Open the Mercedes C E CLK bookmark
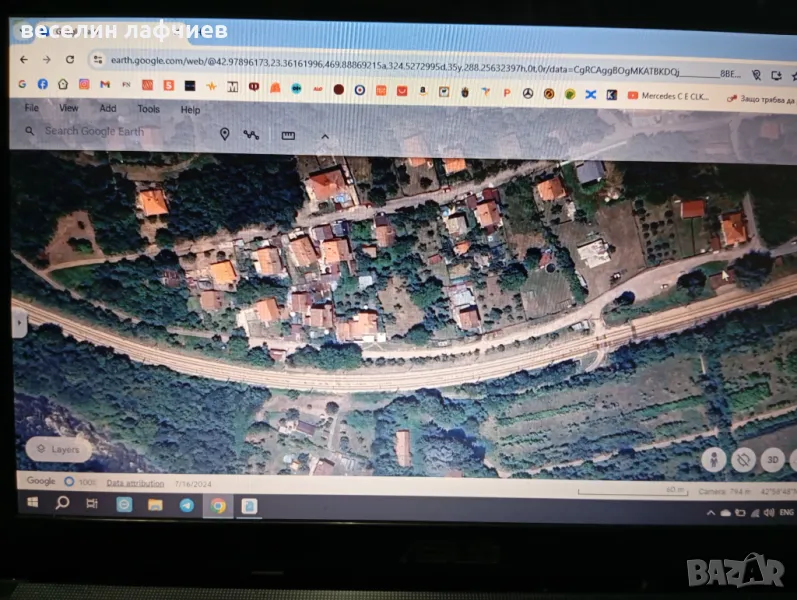The height and width of the screenshot is (600, 797). [x=671, y=95]
